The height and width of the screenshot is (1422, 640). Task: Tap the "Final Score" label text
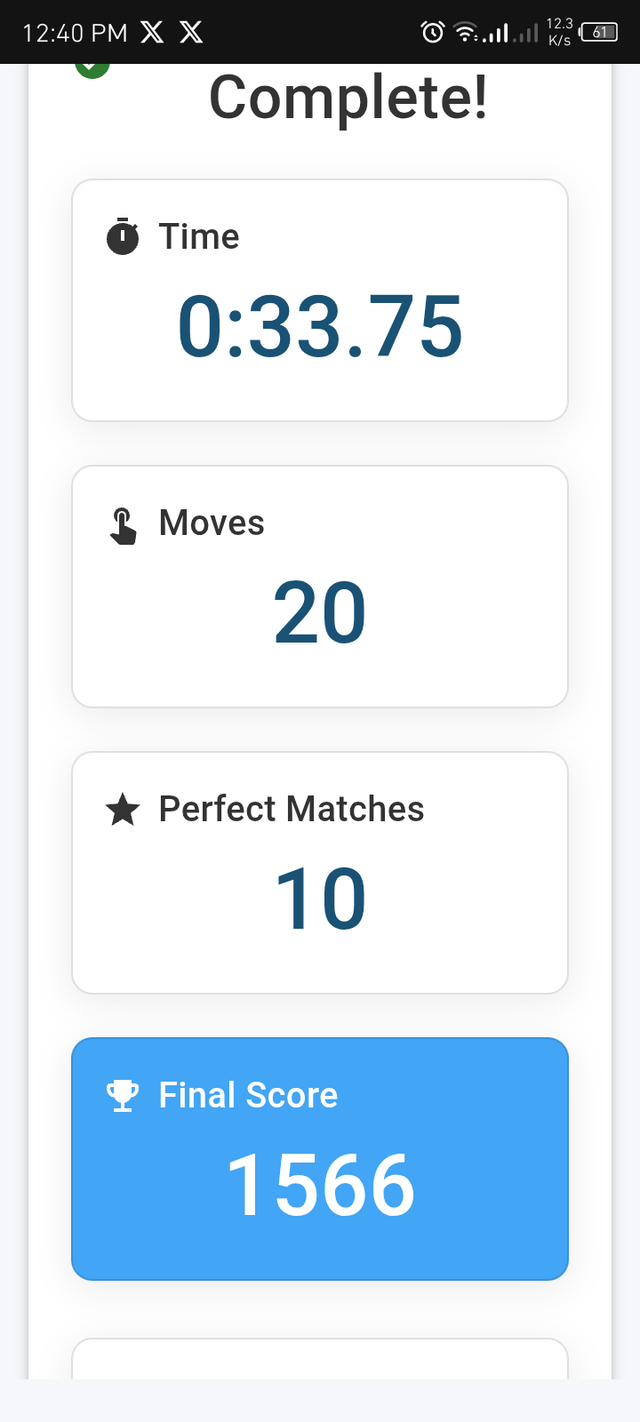tap(248, 1095)
